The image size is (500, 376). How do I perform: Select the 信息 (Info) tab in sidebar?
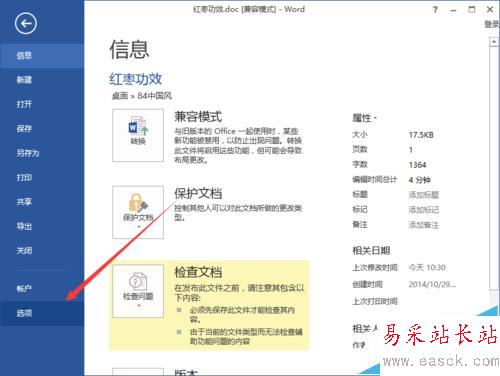[42, 55]
